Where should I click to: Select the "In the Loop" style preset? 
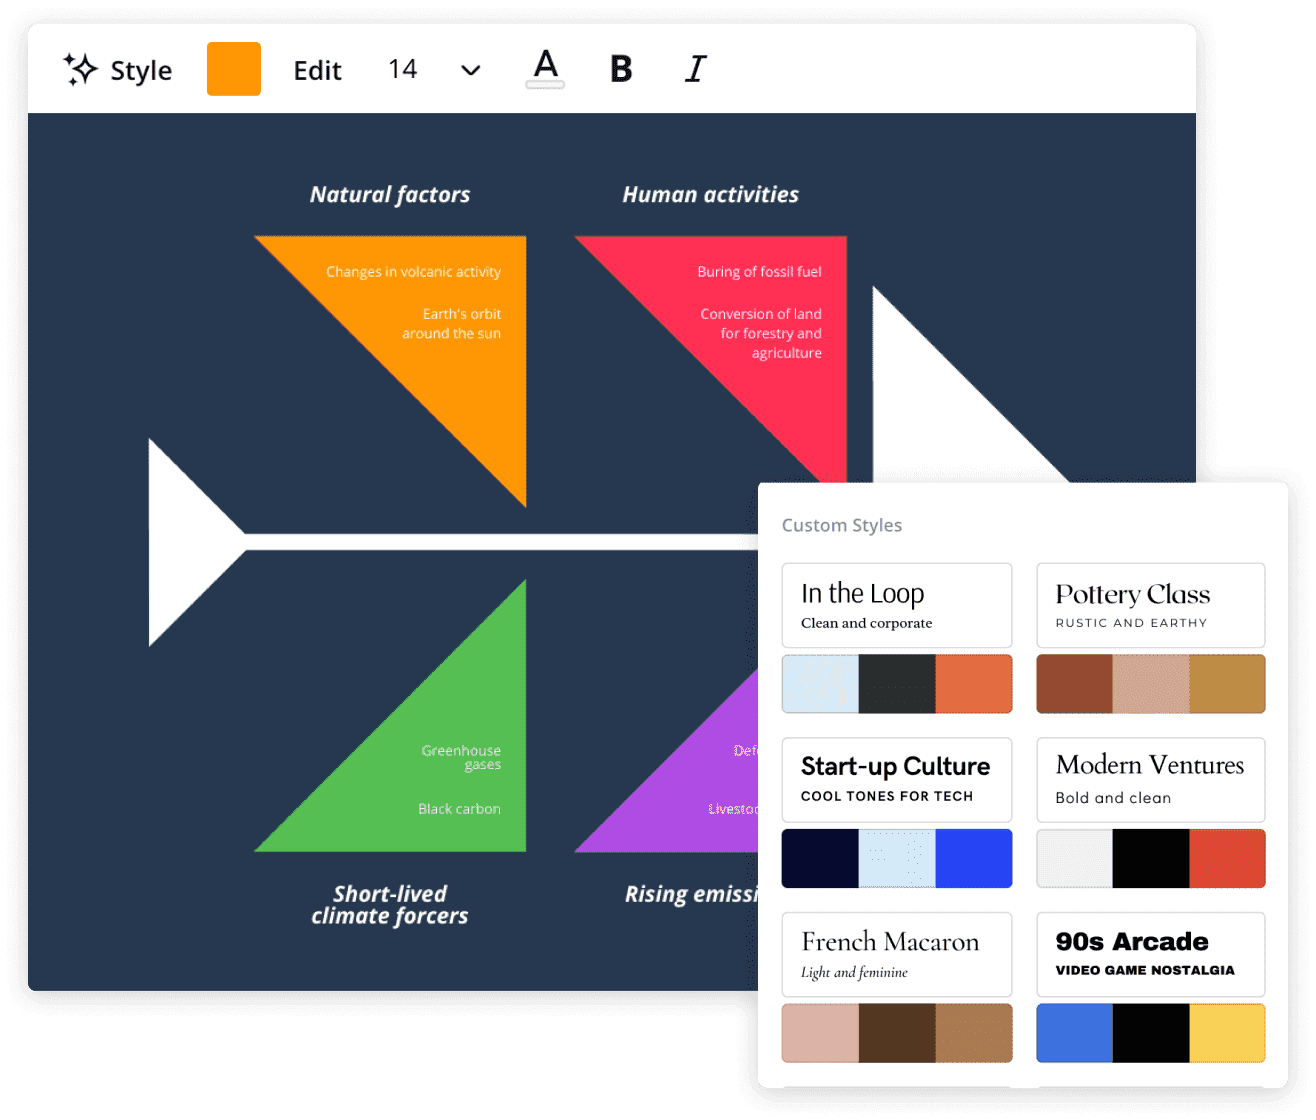(896, 604)
